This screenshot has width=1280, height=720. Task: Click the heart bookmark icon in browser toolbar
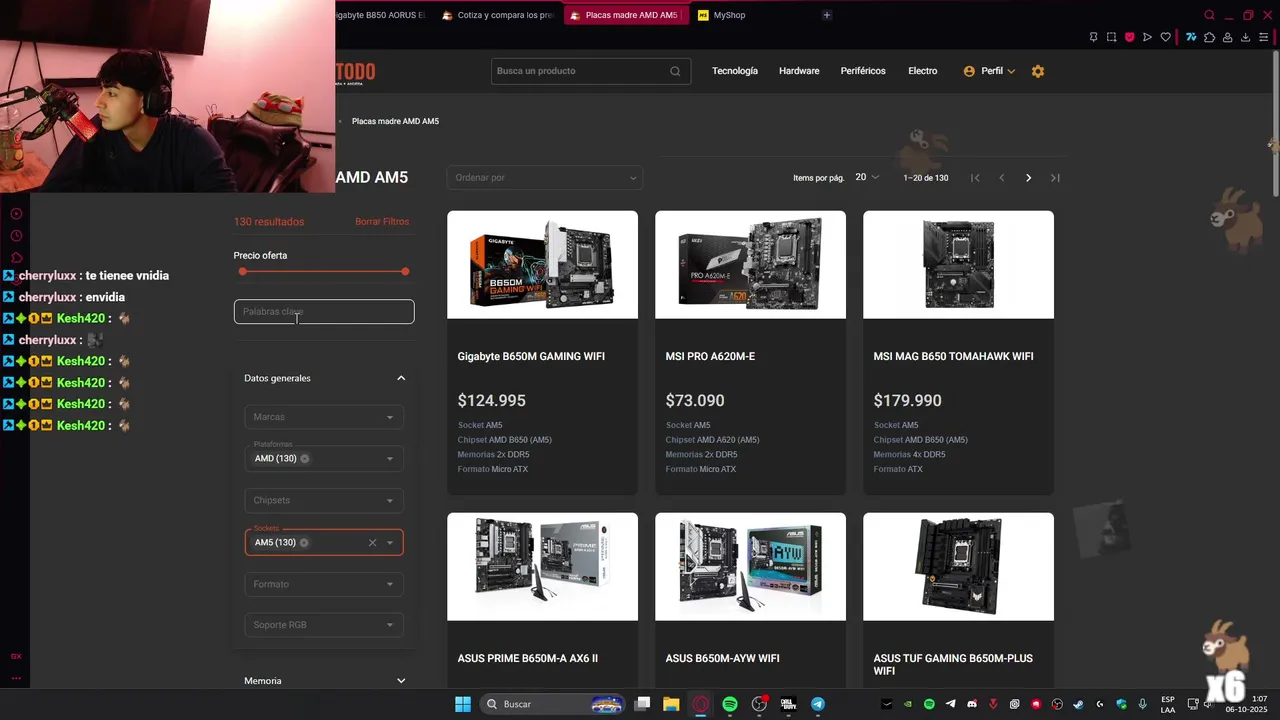click(1167, 38)
